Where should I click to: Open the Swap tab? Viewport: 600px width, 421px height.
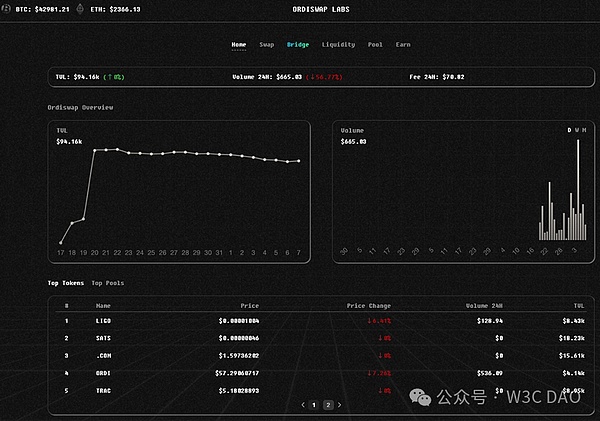pyautogui.click(x=266, y=45)
